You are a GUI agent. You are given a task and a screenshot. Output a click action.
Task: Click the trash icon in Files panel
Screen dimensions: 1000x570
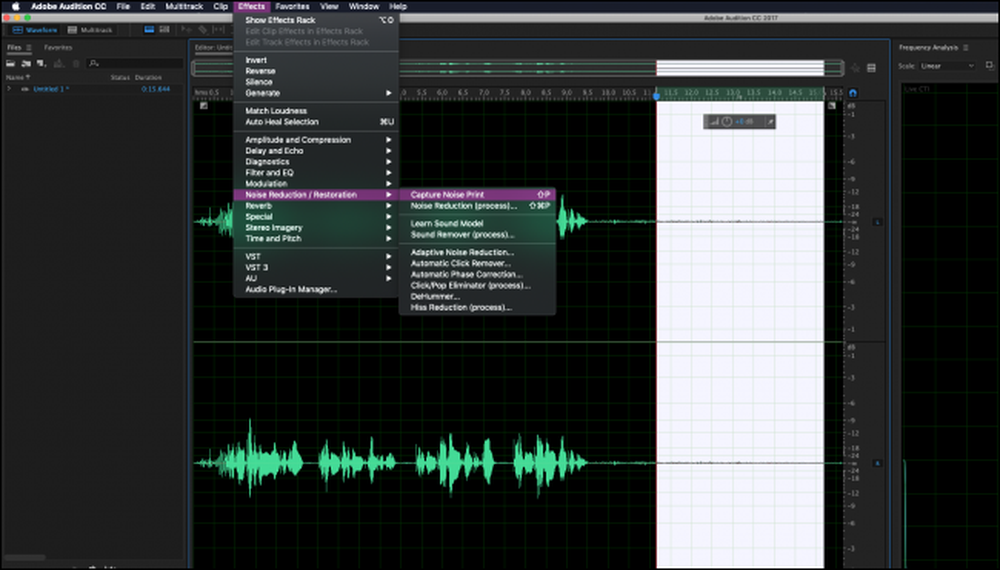tap(76, 63)
